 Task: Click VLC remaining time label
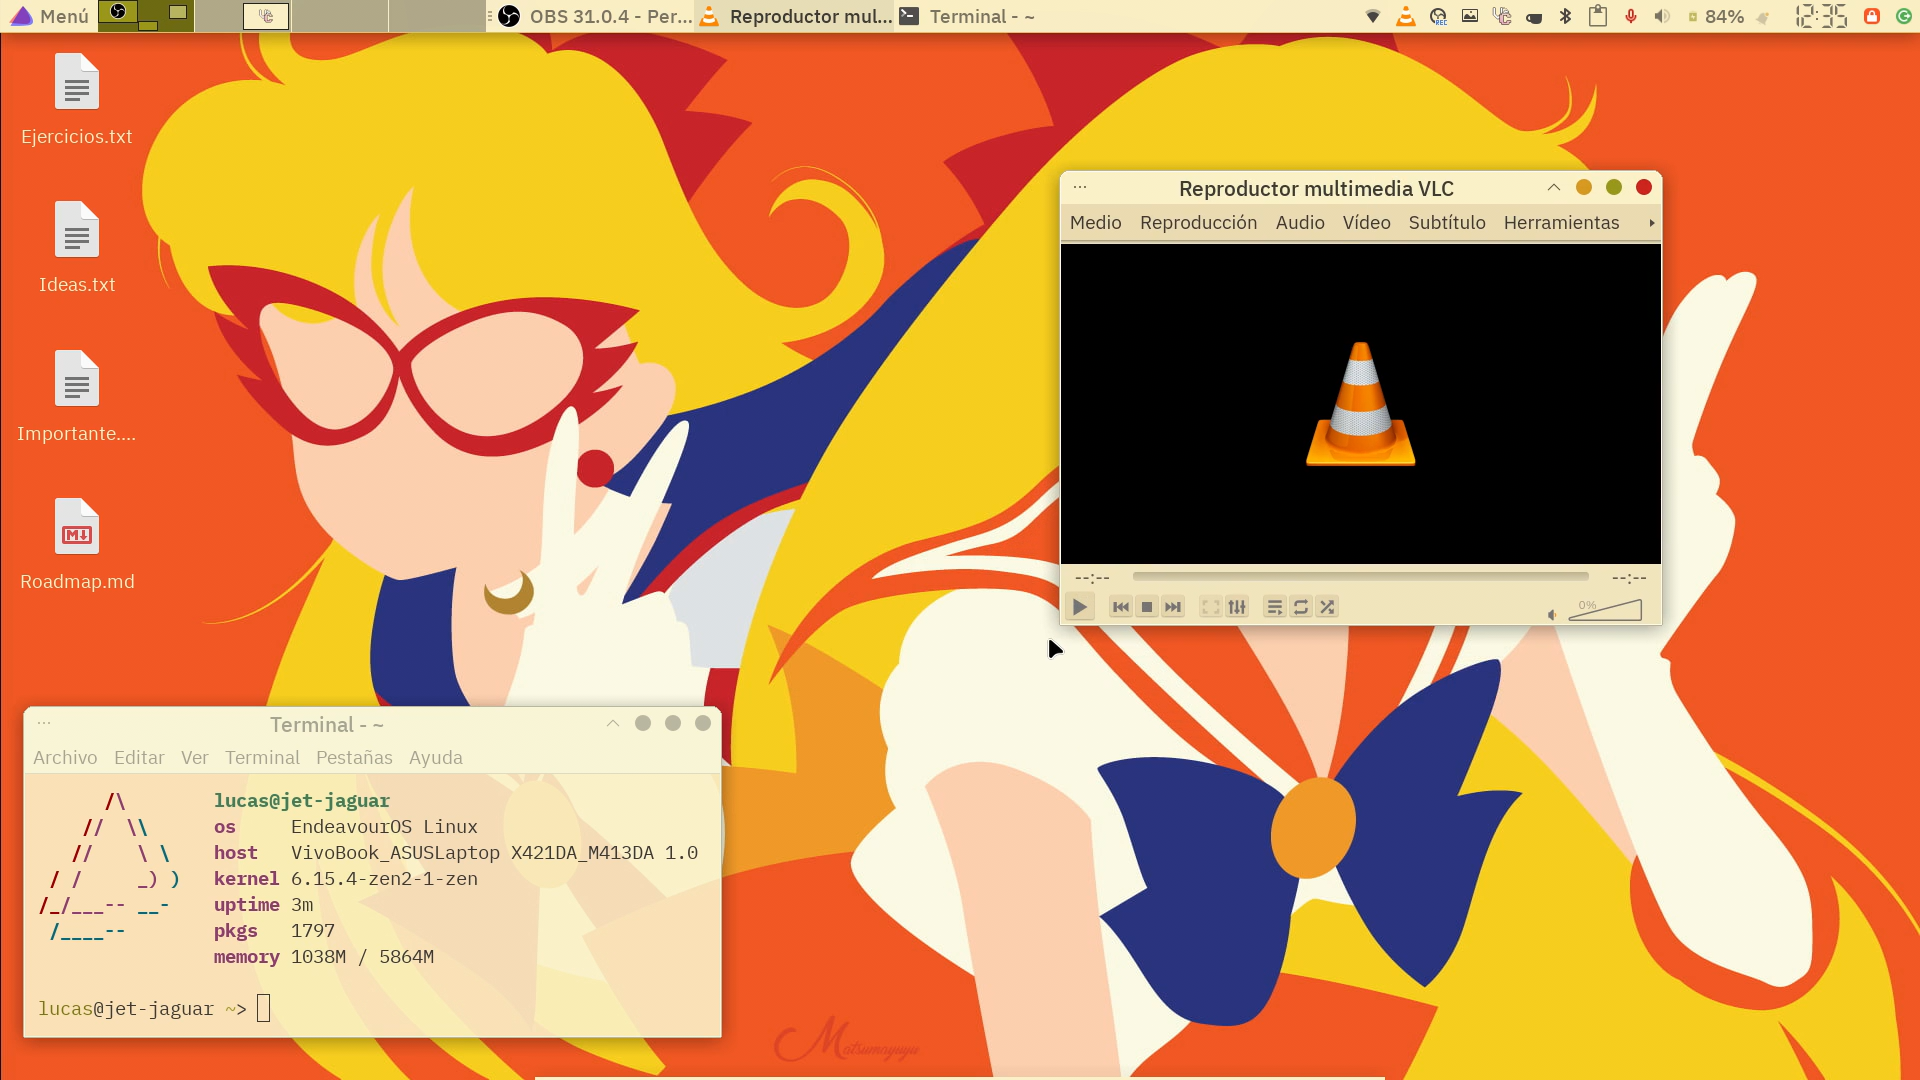pos(1628,578)
